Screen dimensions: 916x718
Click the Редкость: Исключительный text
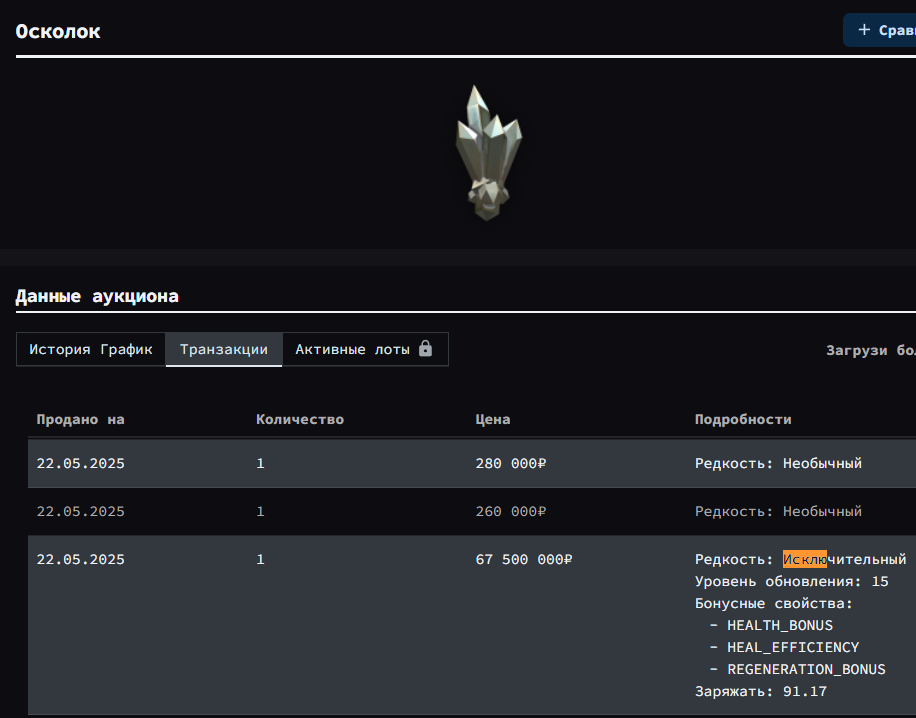click(x=800, y=560)
